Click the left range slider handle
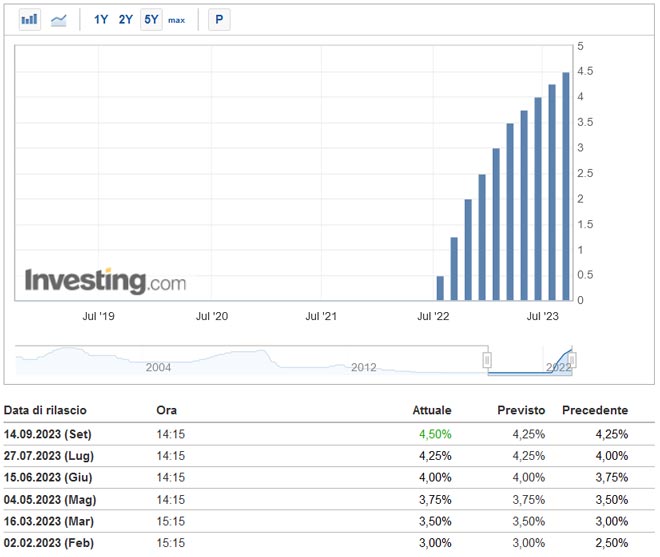Screen dimensions: 660x557 (x=488, y=360)
